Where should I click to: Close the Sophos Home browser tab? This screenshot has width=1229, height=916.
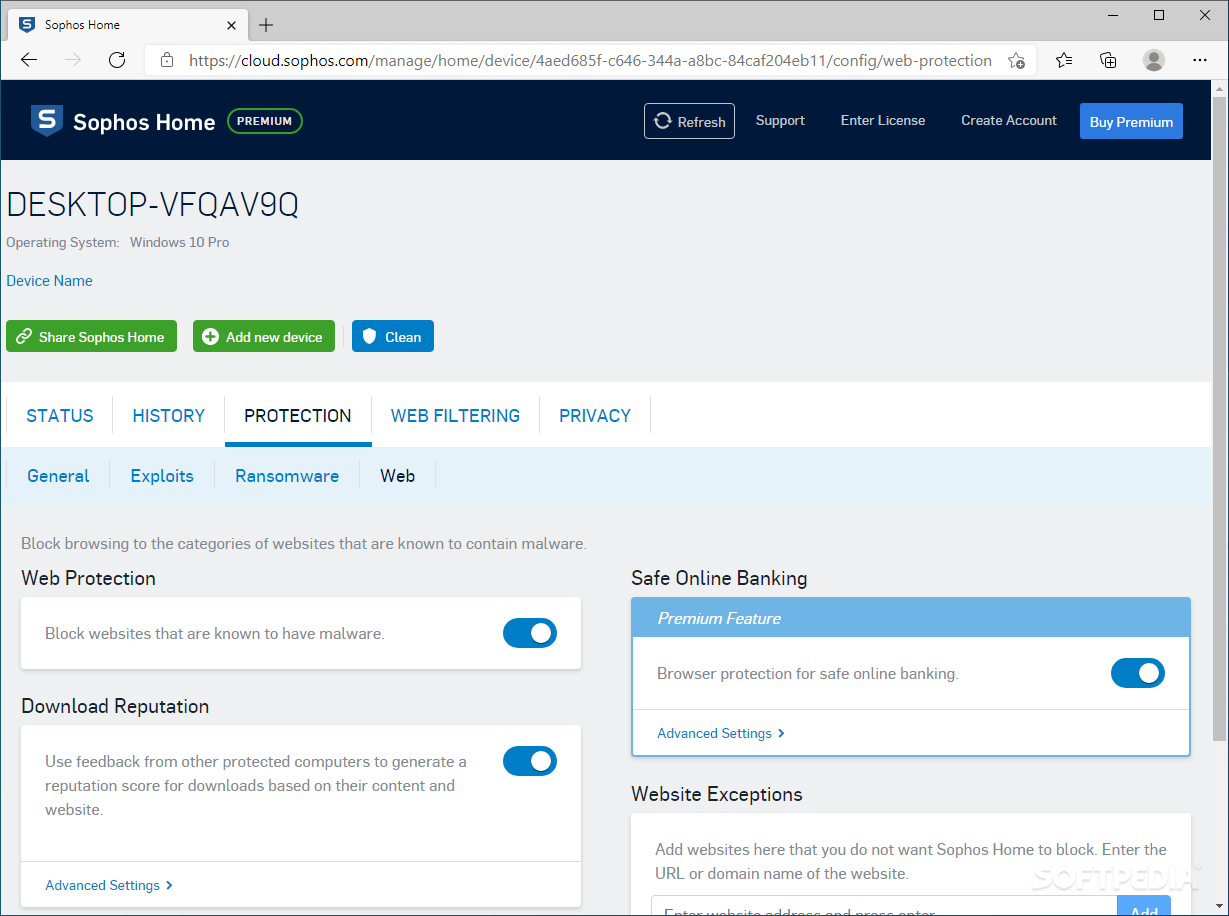(x=231, y=25)
